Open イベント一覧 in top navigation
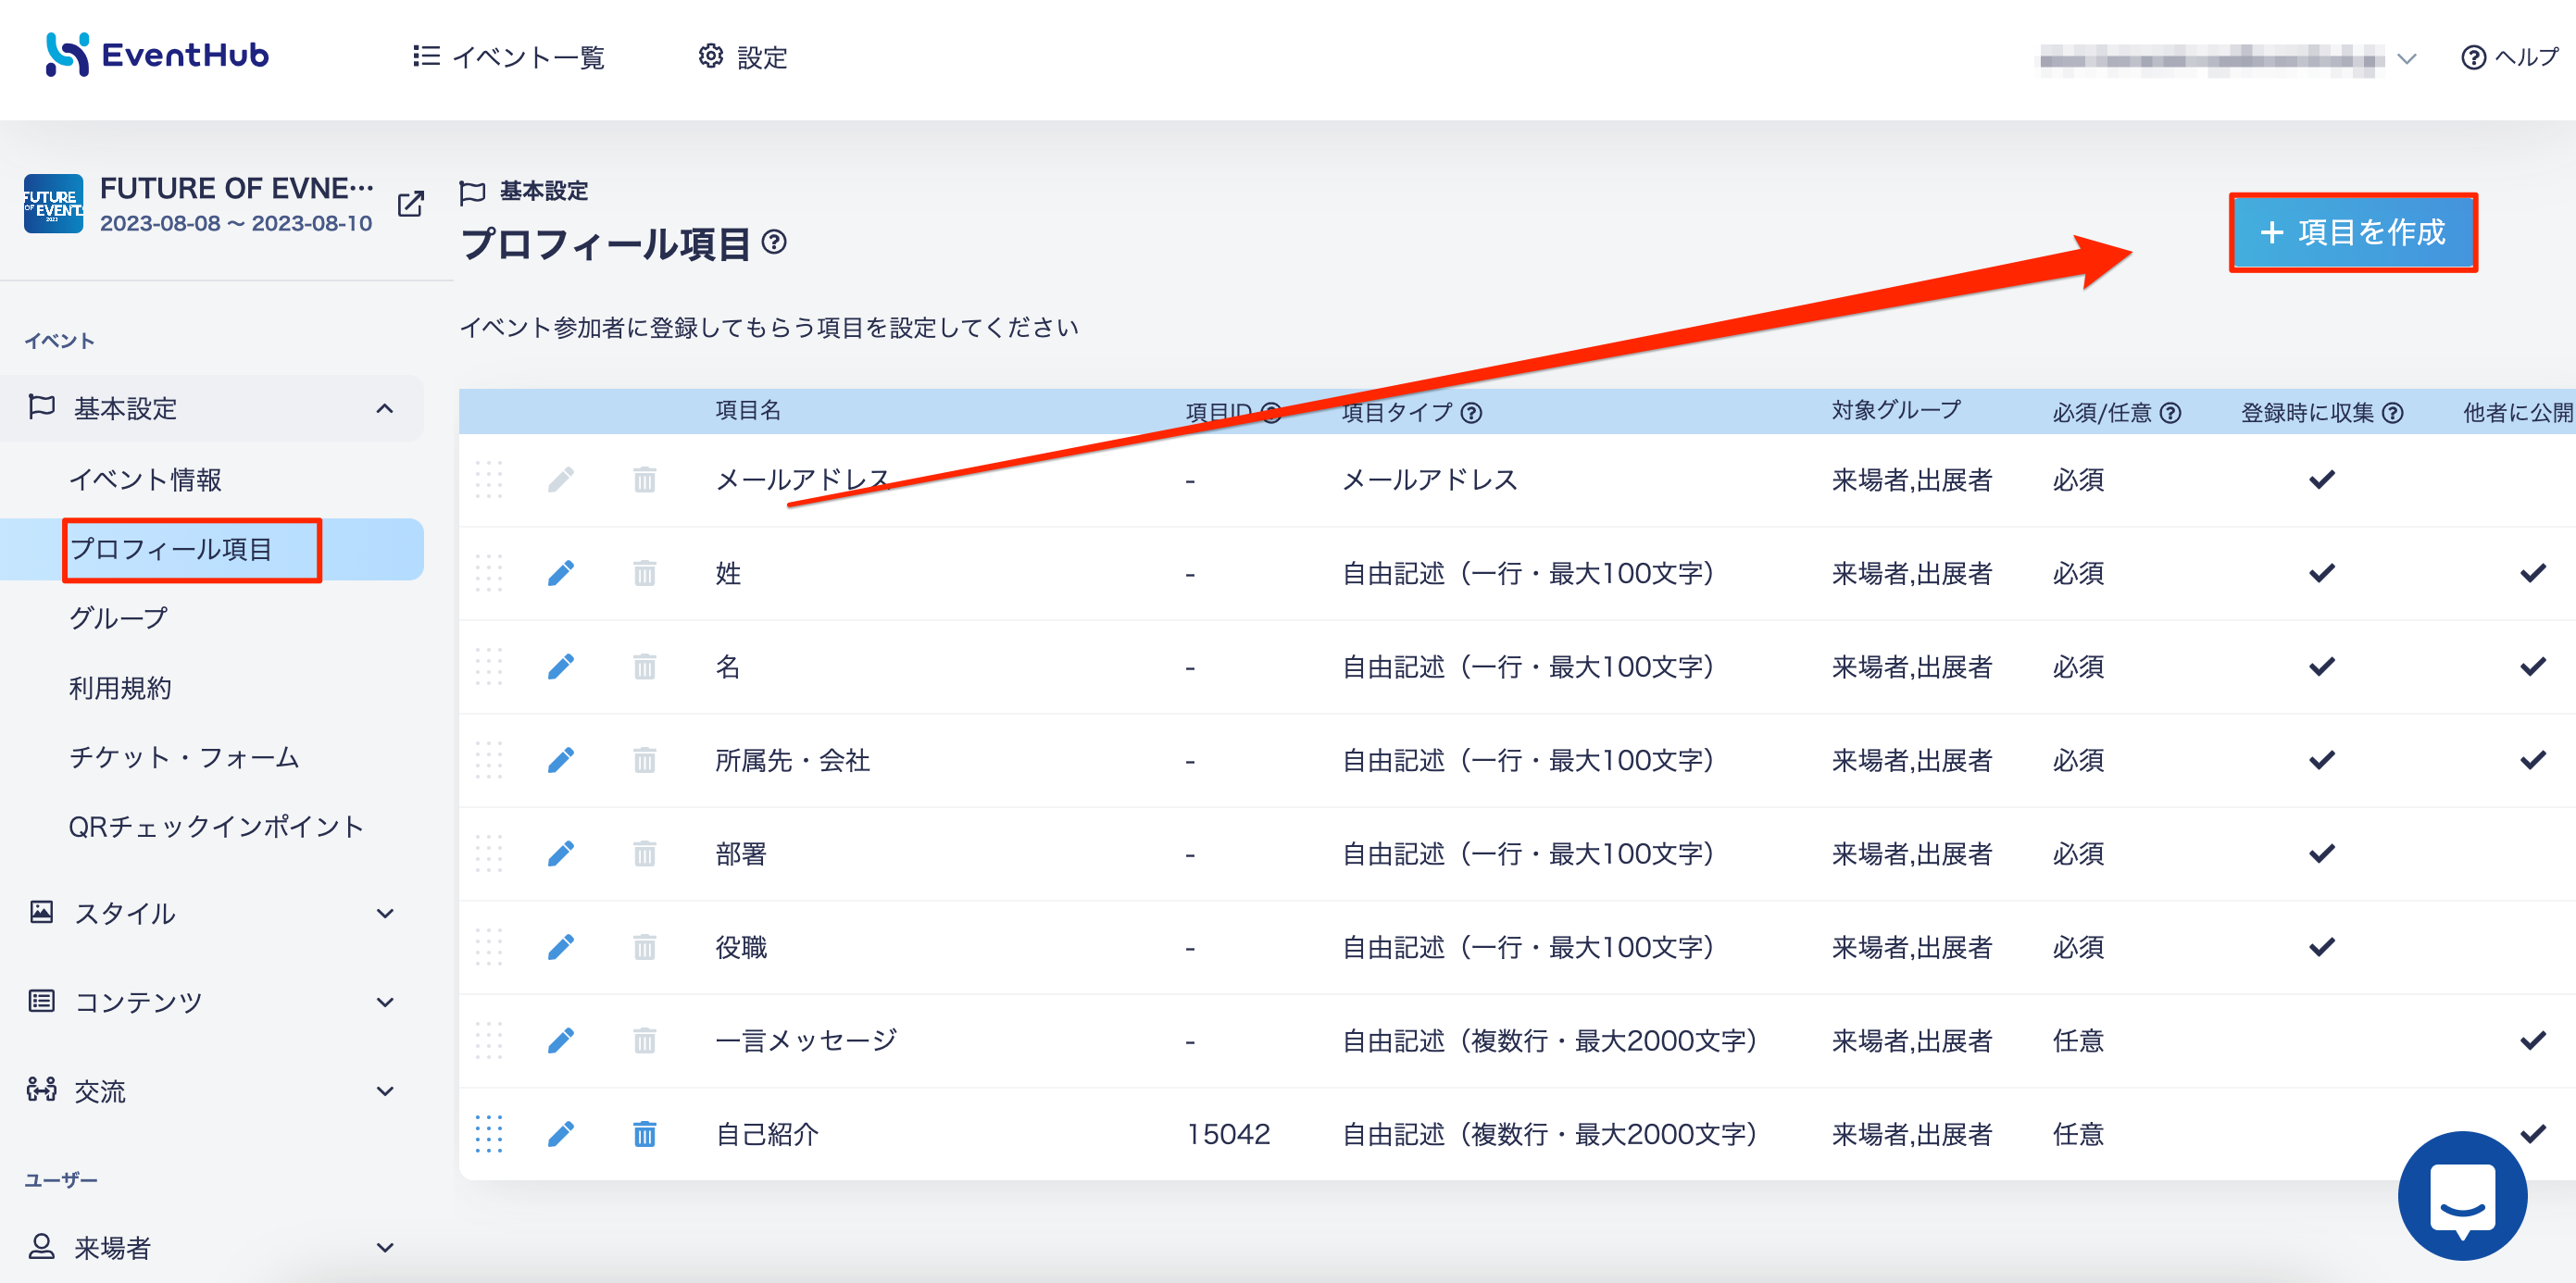Screen dimensions: 2576x1283 (509, 57)
